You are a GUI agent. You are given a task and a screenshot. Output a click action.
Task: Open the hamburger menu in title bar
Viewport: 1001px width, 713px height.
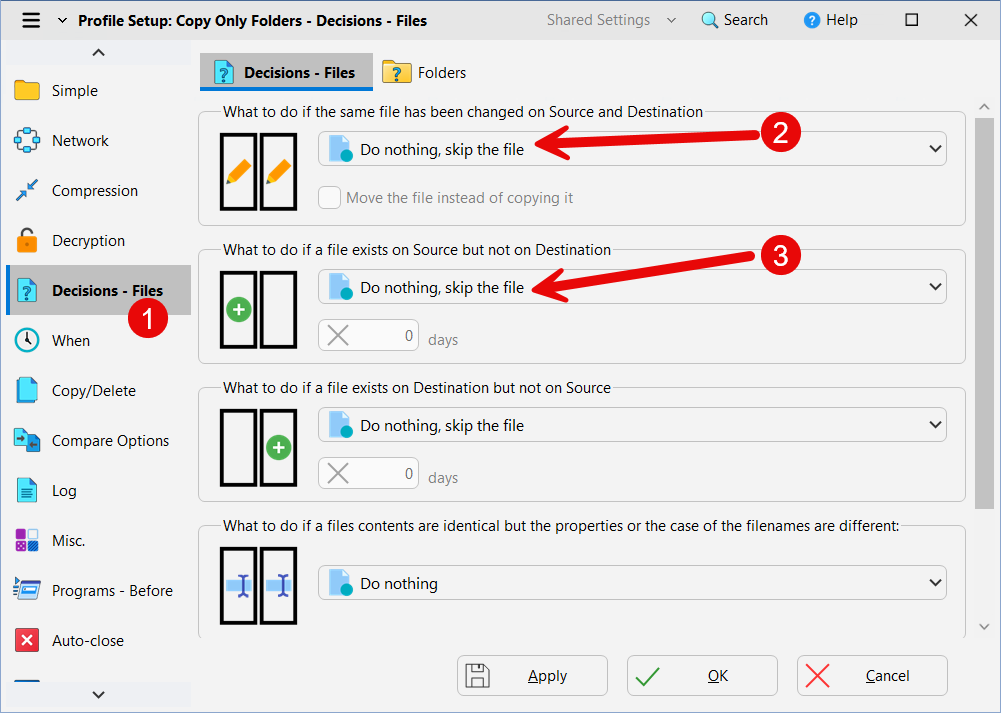click(x=31, y=20)
